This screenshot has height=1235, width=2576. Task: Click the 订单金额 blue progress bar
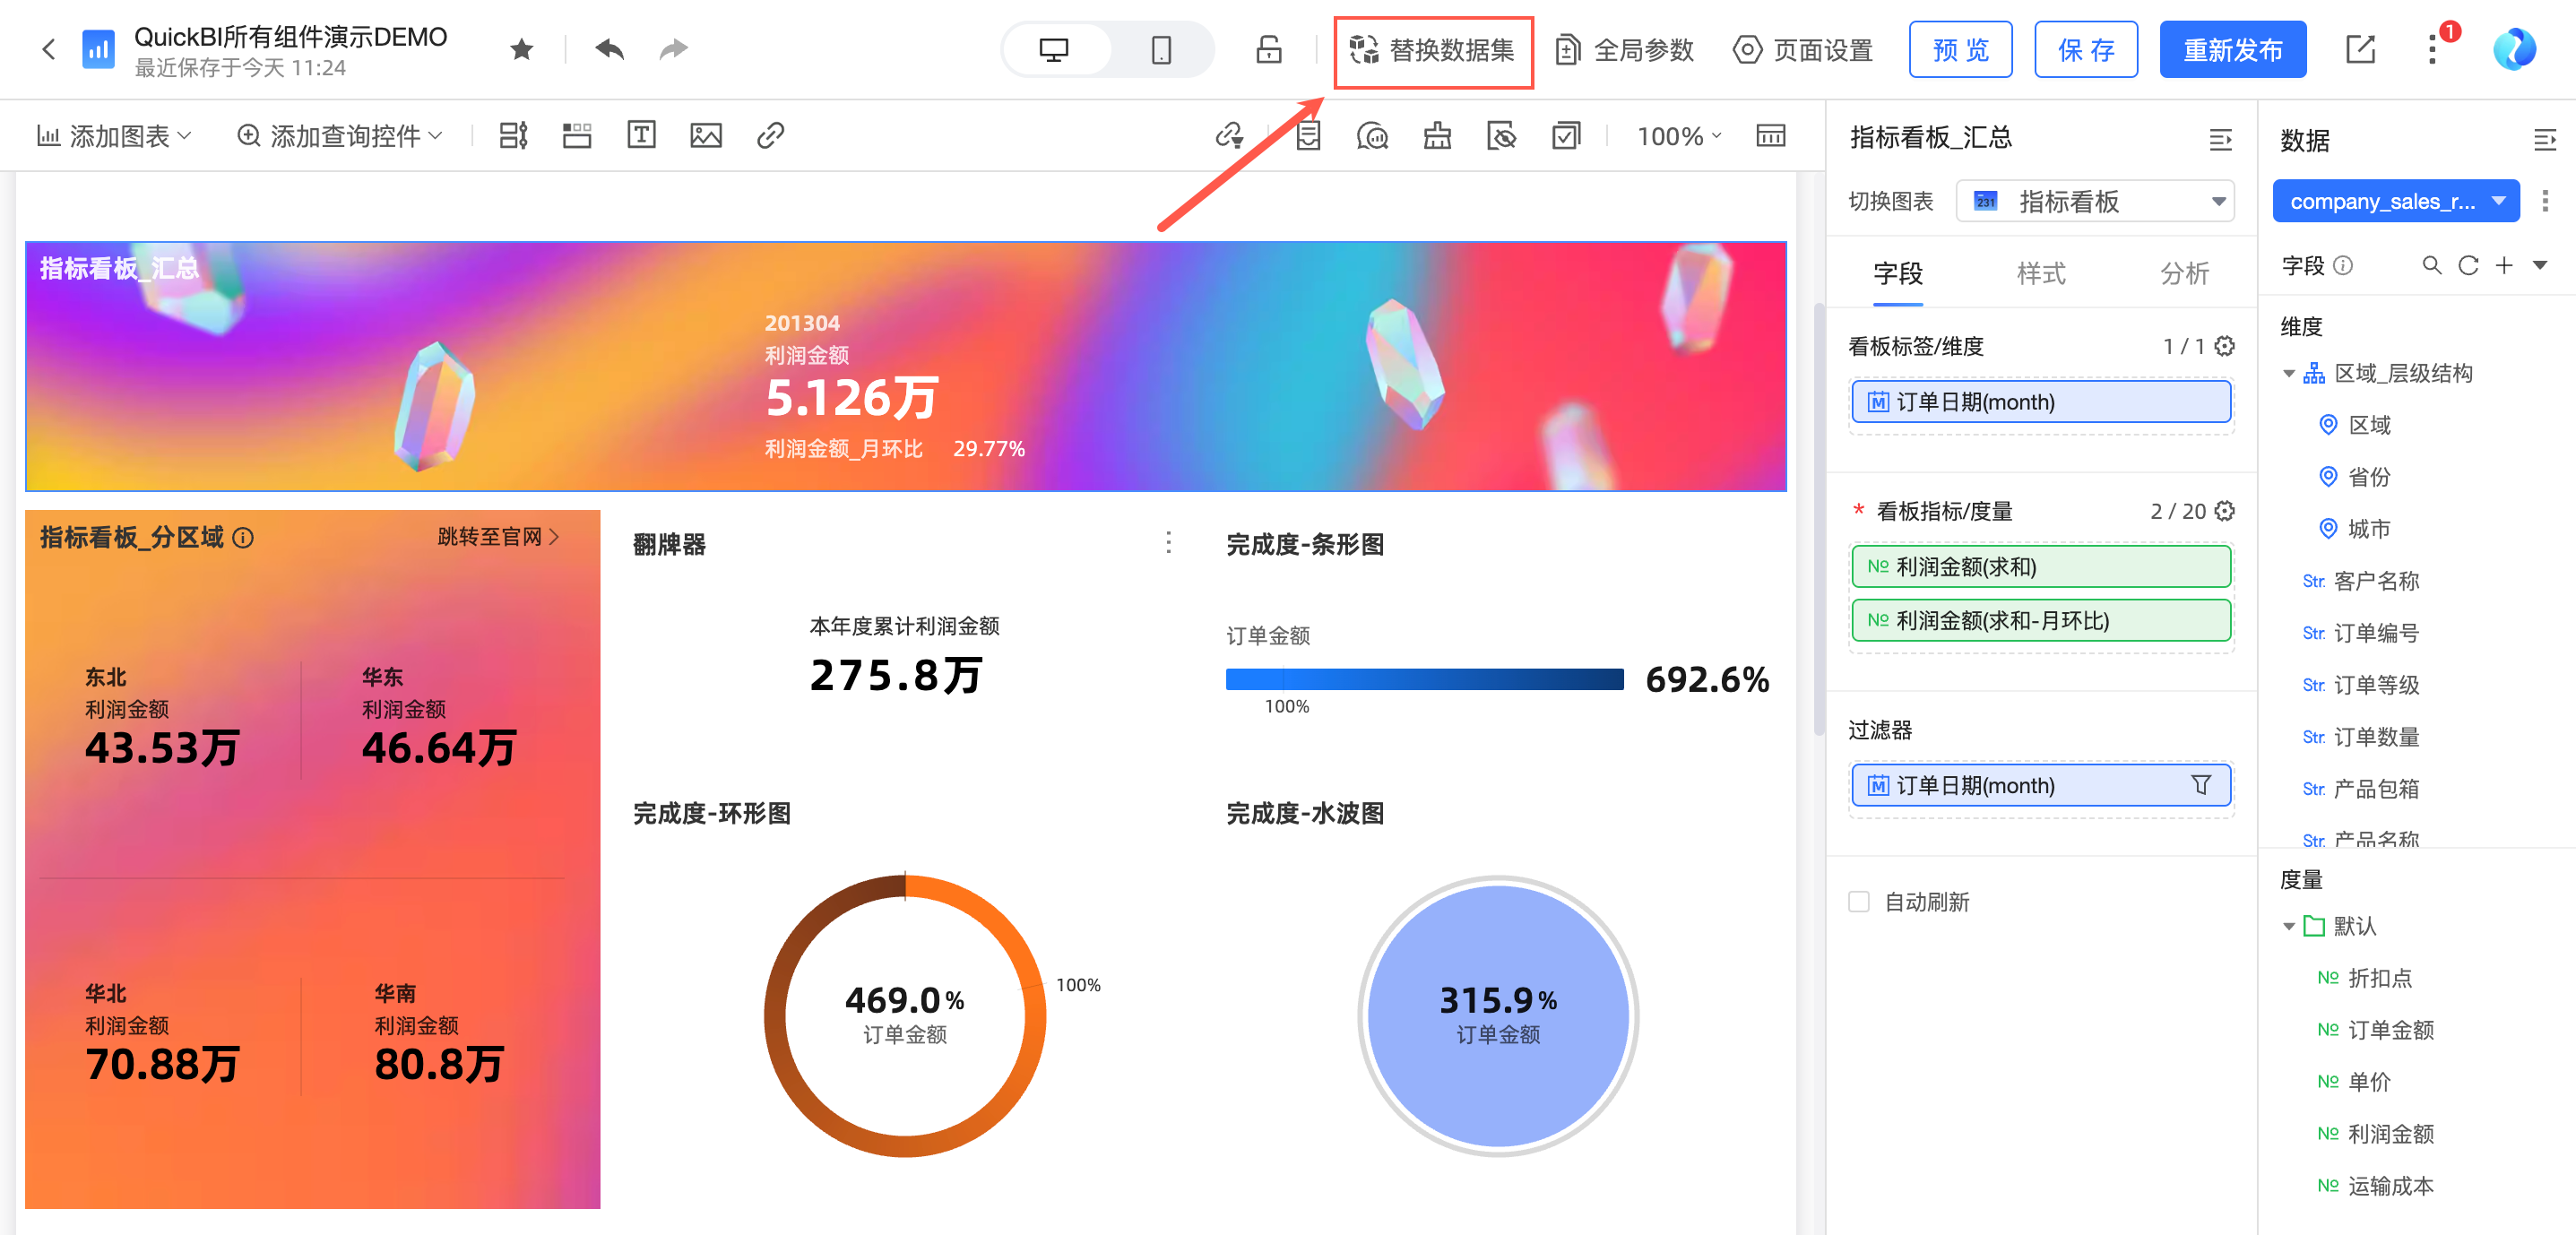click(x=1424, y=680)
